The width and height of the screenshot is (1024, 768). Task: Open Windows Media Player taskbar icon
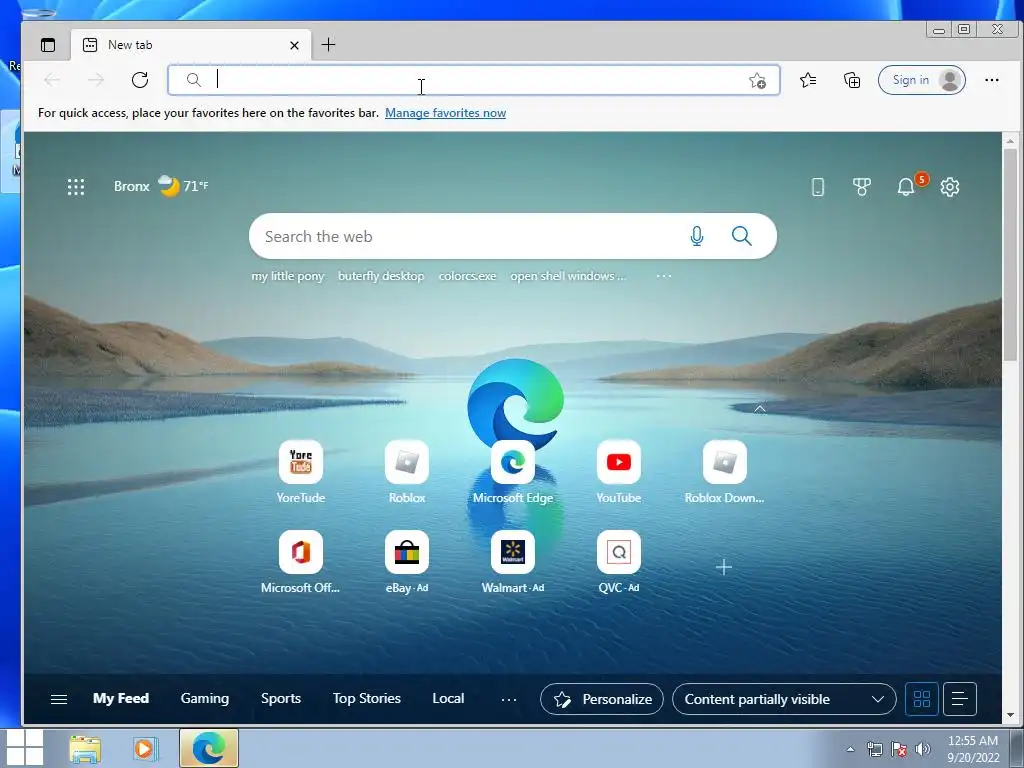tap(144, 748)
